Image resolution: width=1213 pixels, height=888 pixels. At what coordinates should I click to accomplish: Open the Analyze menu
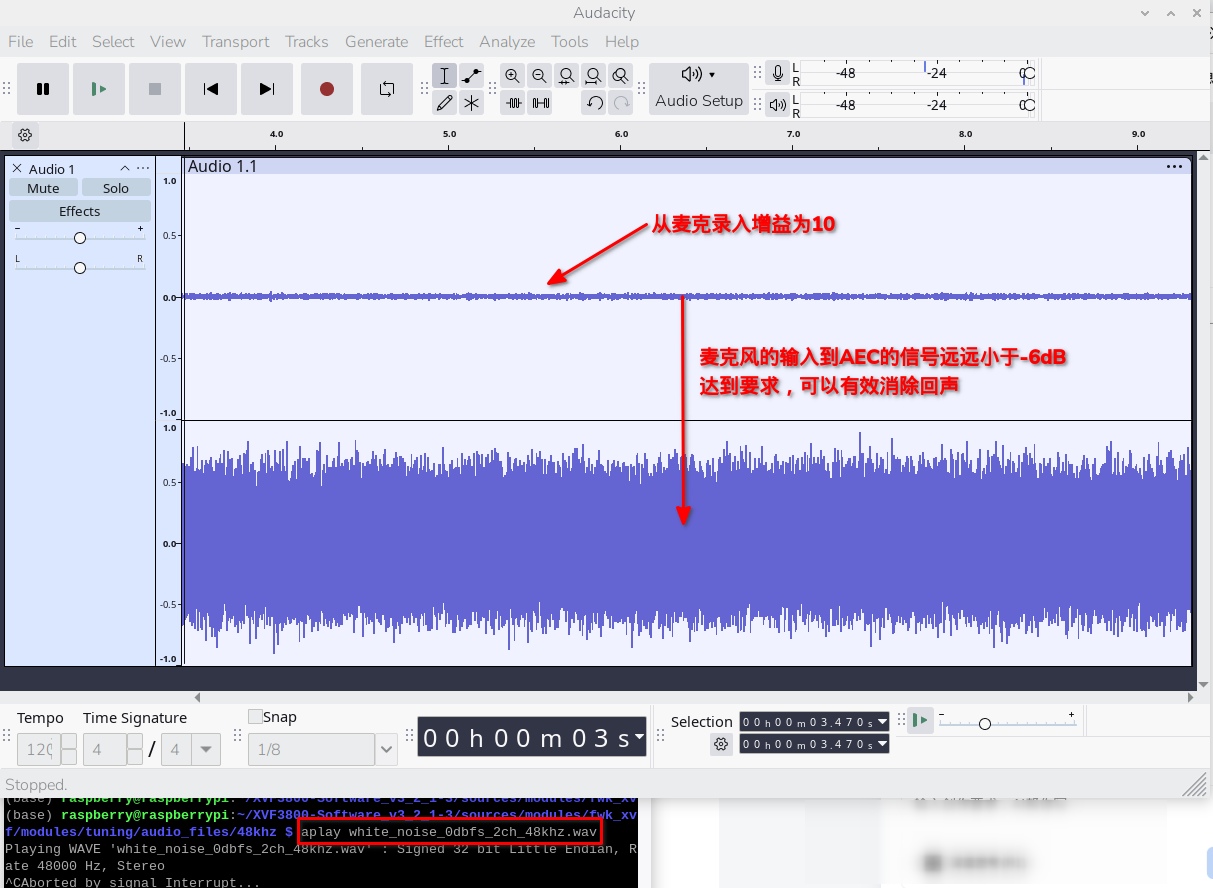coord(507,41)
